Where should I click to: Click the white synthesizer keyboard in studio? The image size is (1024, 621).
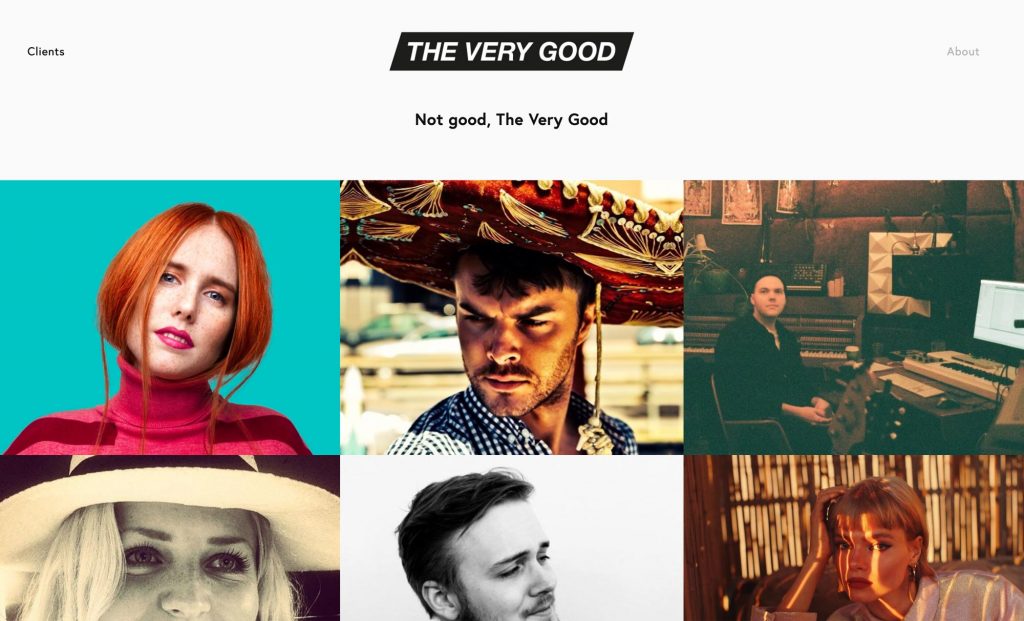[955, 372]
